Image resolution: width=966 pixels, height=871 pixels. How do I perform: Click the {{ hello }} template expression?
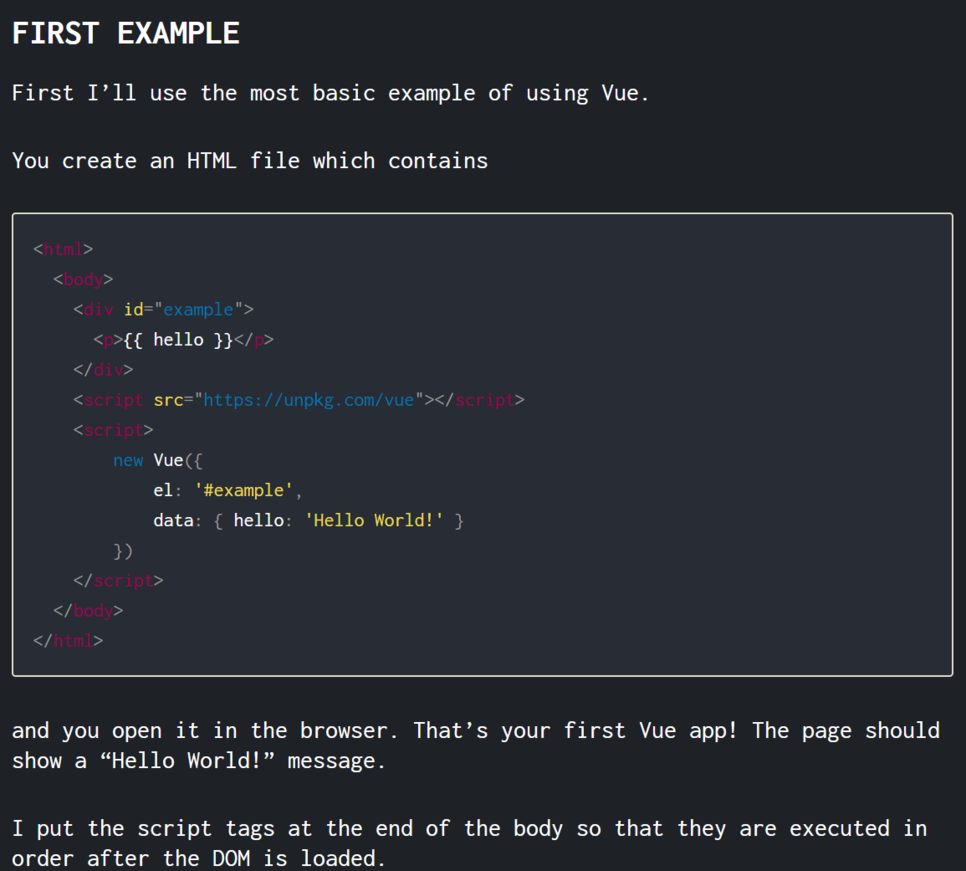[x=178, y=340]
